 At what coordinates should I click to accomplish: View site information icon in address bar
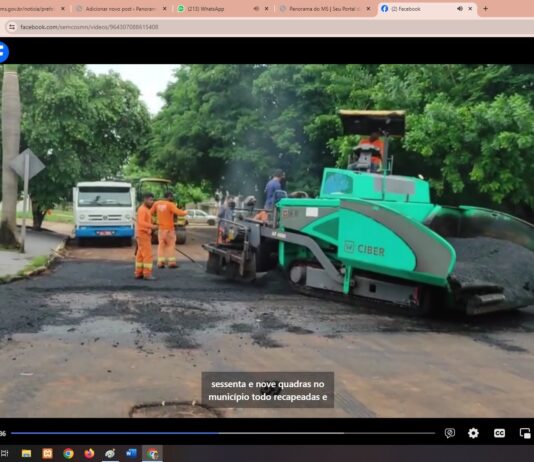[x=12, y=27]
